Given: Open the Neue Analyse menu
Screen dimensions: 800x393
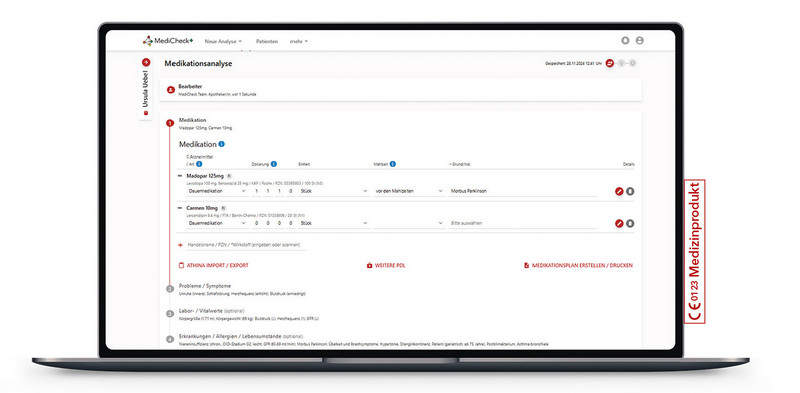Looking at the screenshot, I should coord(223,41).
